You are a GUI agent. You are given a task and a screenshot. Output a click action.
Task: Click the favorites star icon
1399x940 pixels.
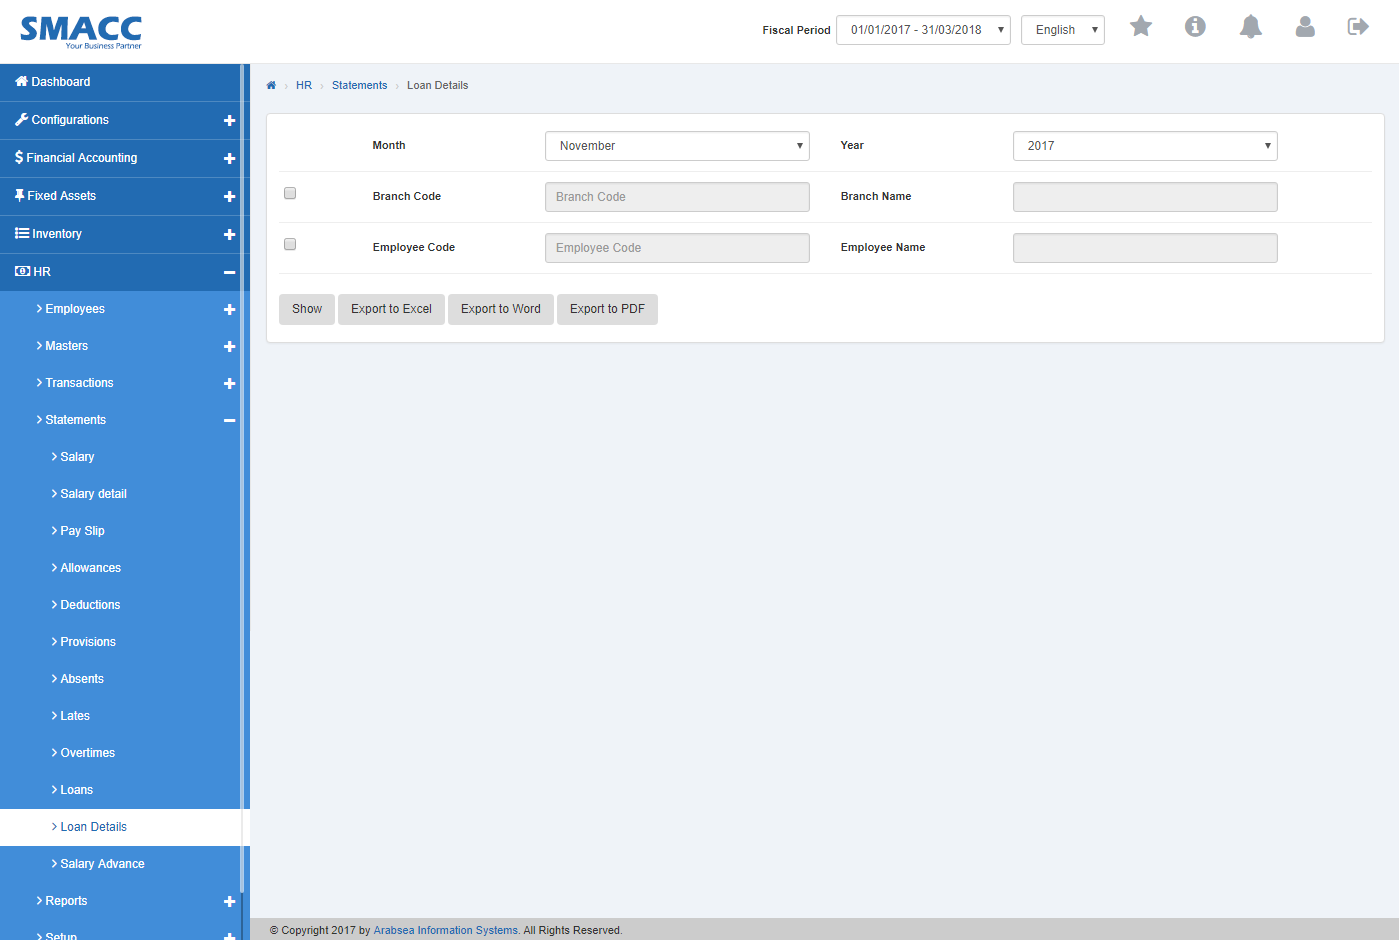pyautogui.click(x=1141, y=27)
